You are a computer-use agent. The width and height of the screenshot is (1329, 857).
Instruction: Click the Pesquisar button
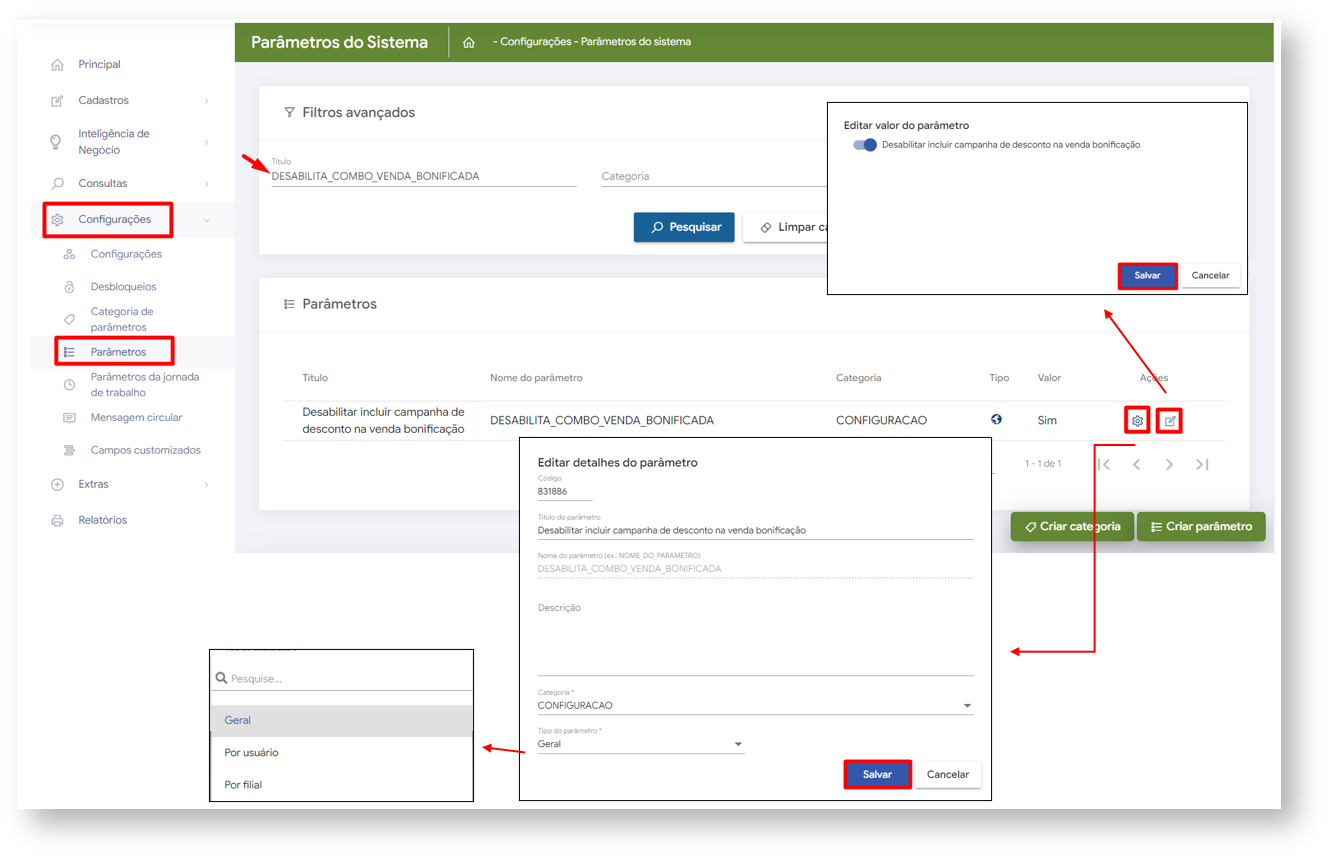pyautogui.click(x=684, y=227)
